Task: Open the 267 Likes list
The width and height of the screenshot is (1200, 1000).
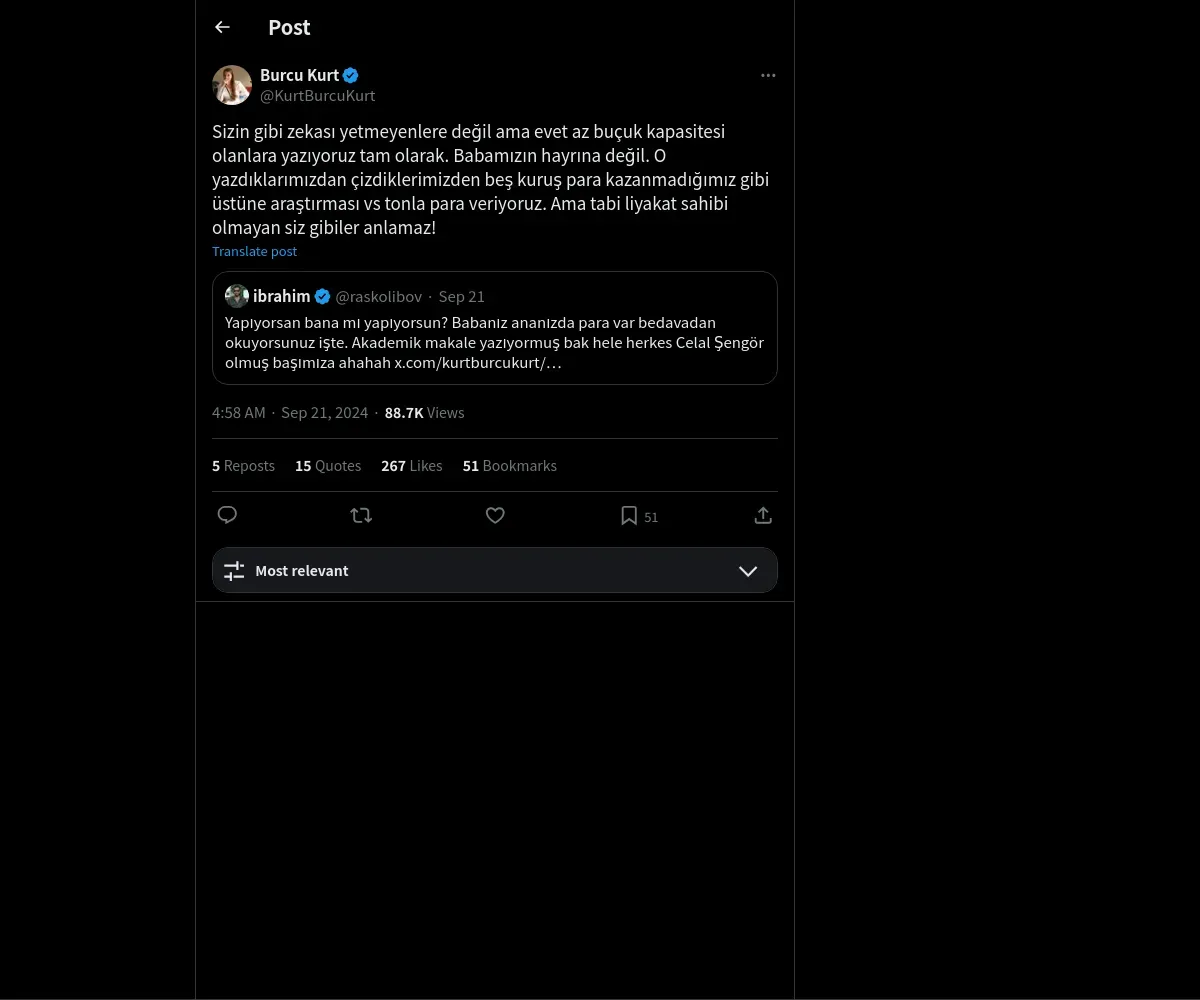Action: pos(411,466)
